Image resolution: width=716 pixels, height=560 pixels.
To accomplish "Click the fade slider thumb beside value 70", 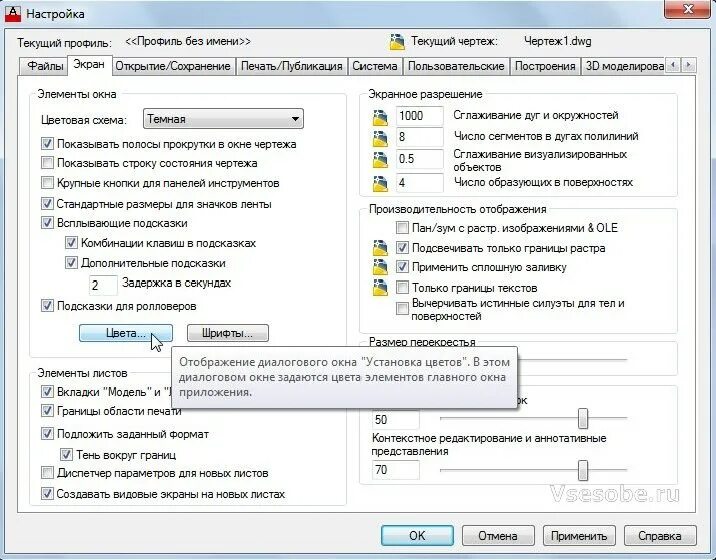I will coord(583,470).
